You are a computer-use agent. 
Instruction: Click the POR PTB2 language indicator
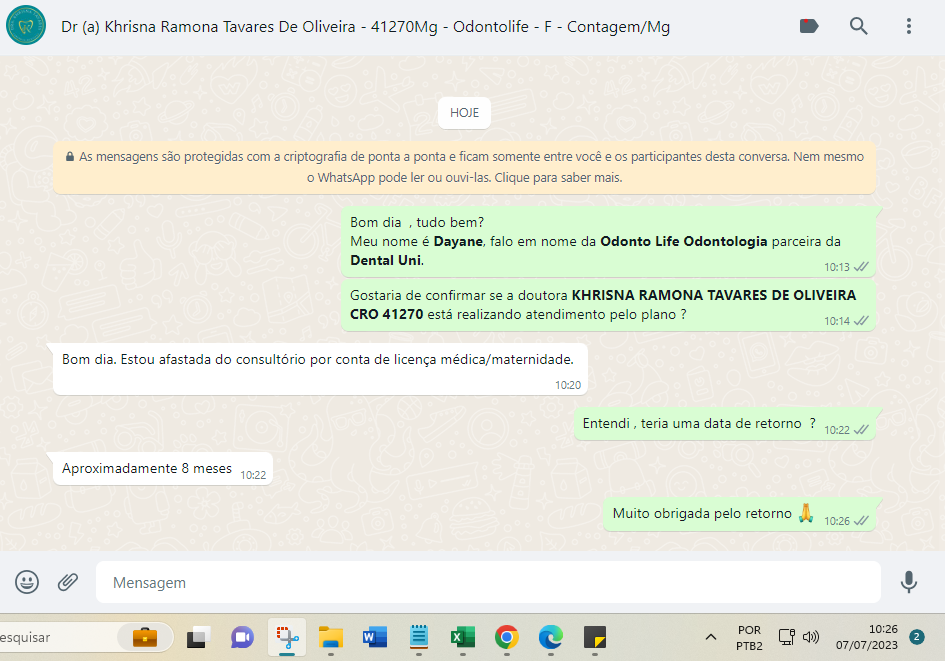tap(749, 638)
